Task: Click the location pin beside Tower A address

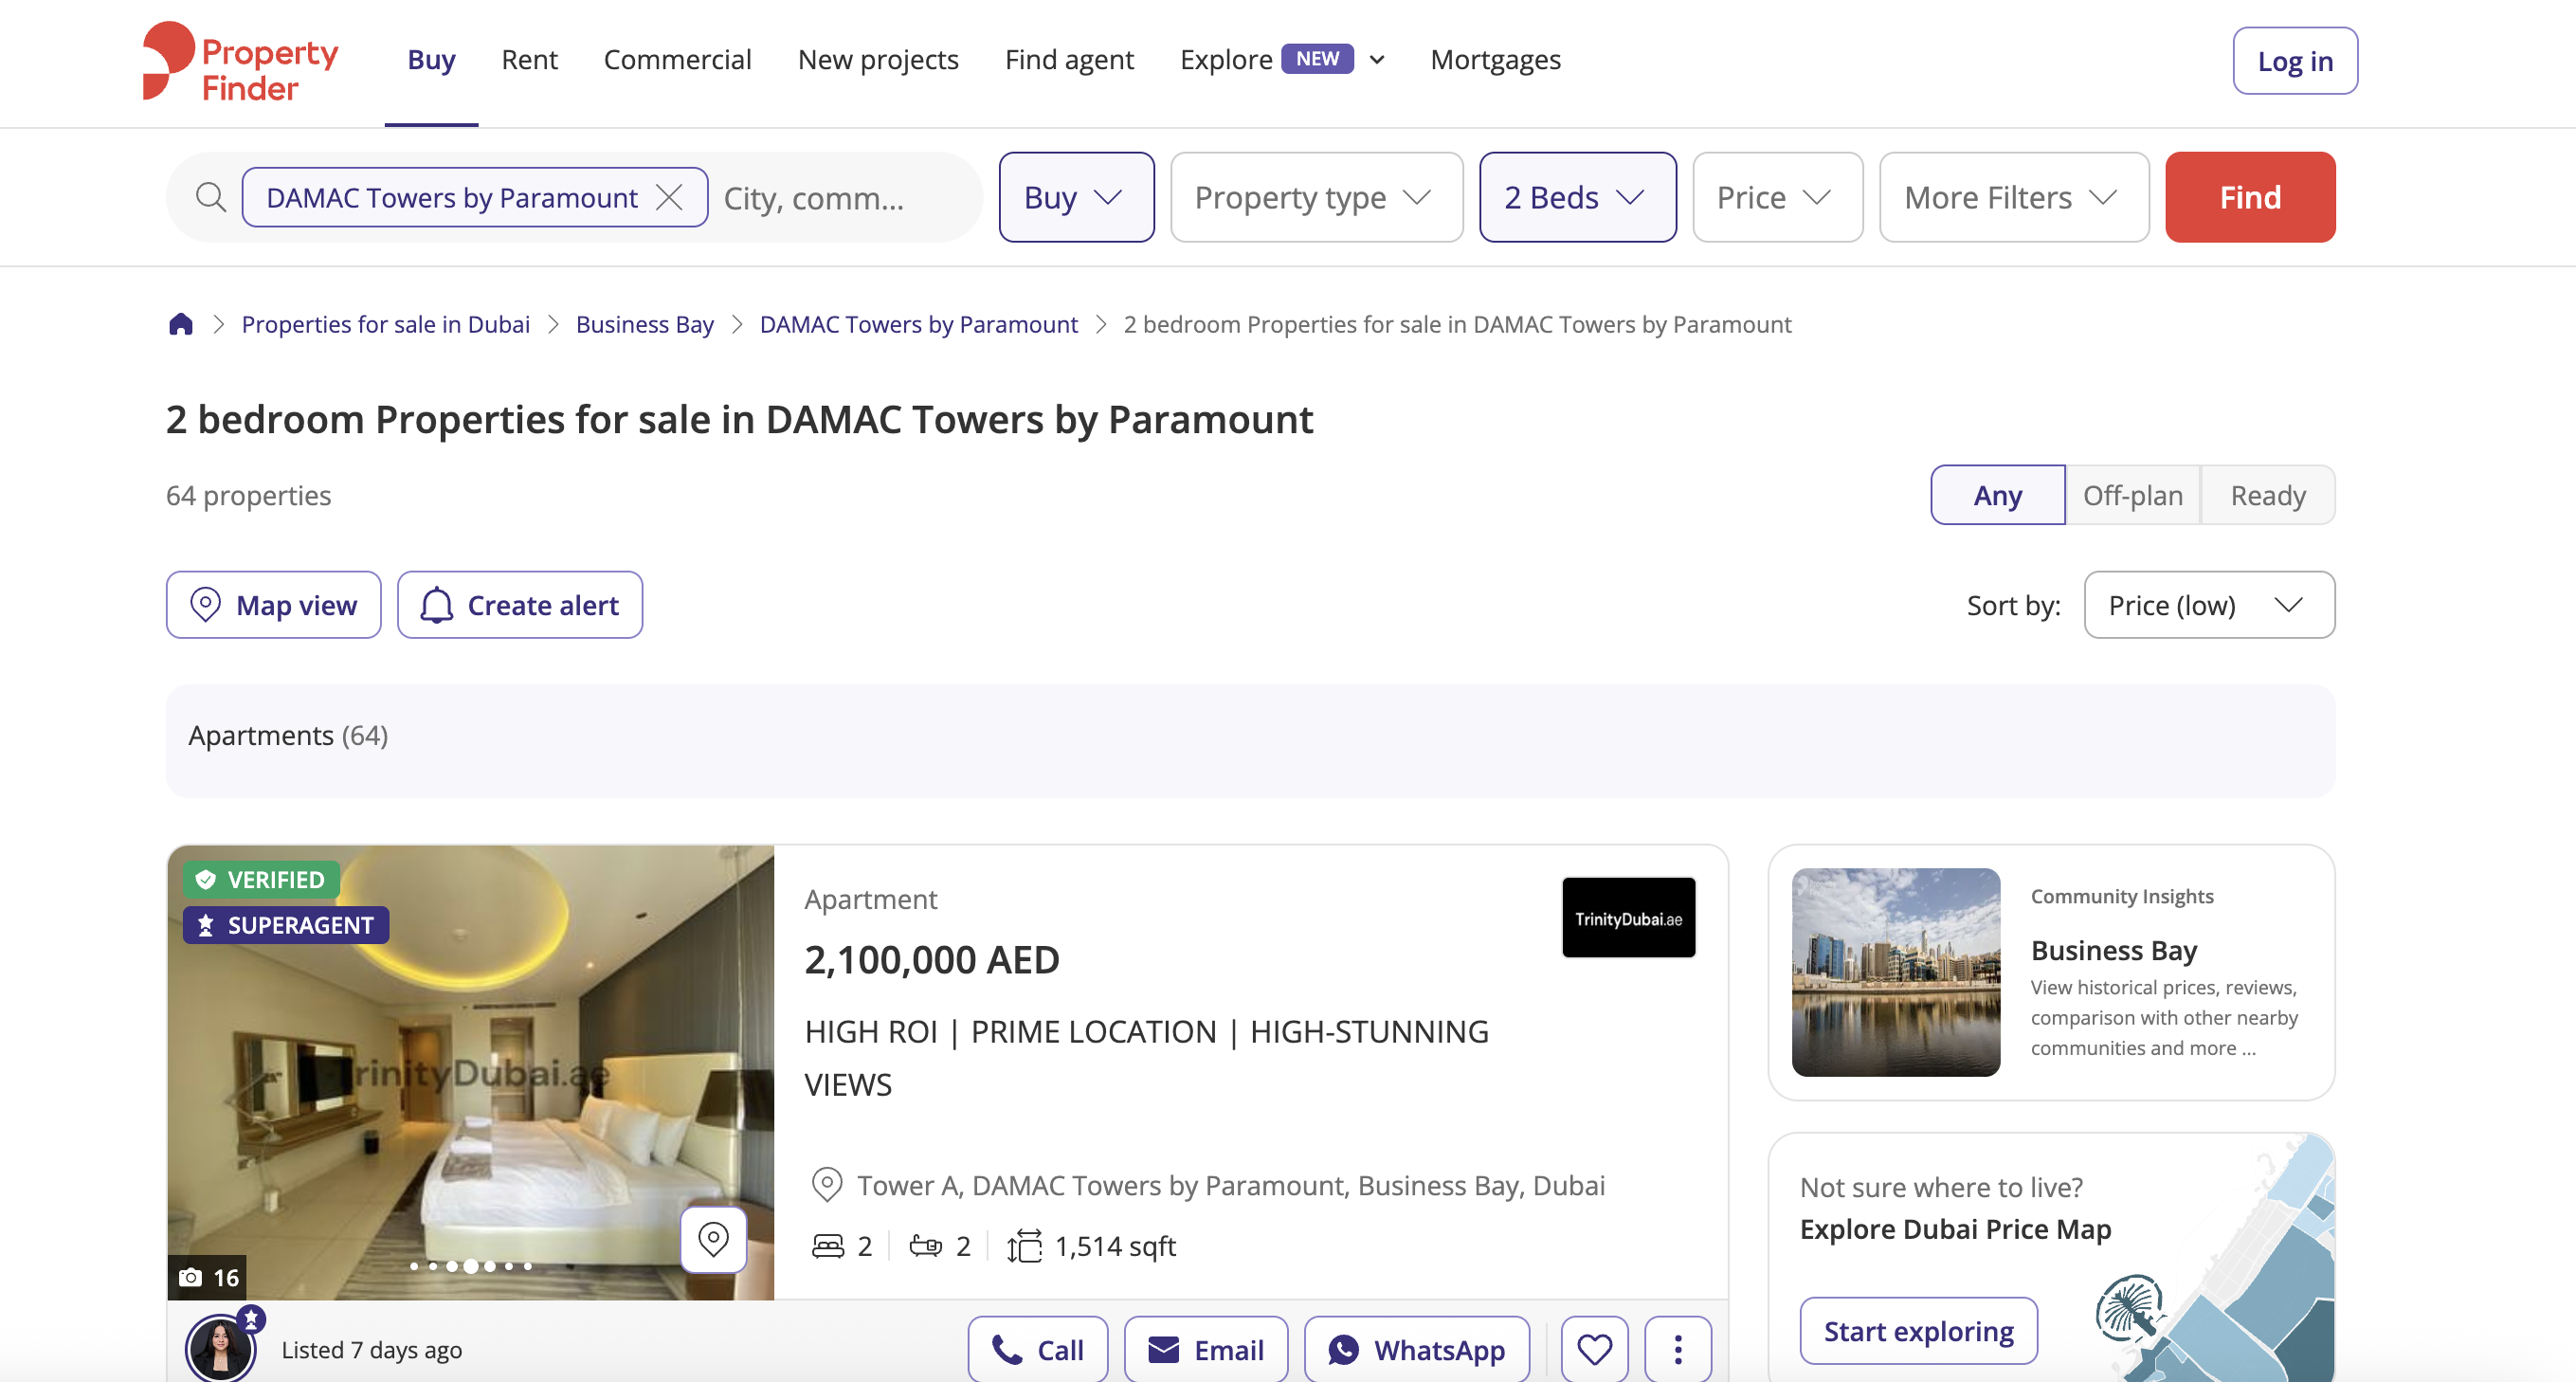Action: point(827,1185)
